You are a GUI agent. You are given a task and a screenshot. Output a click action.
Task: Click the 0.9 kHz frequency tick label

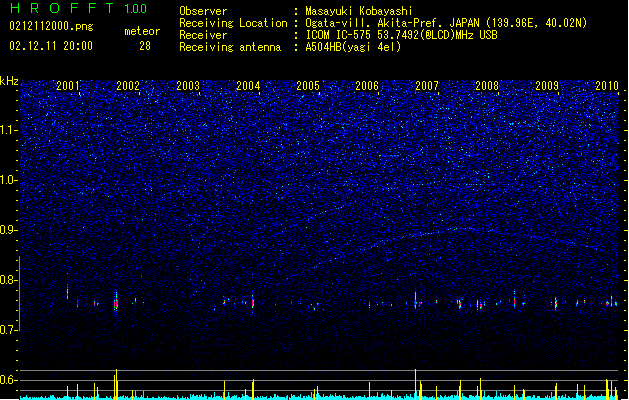[9, 230]
